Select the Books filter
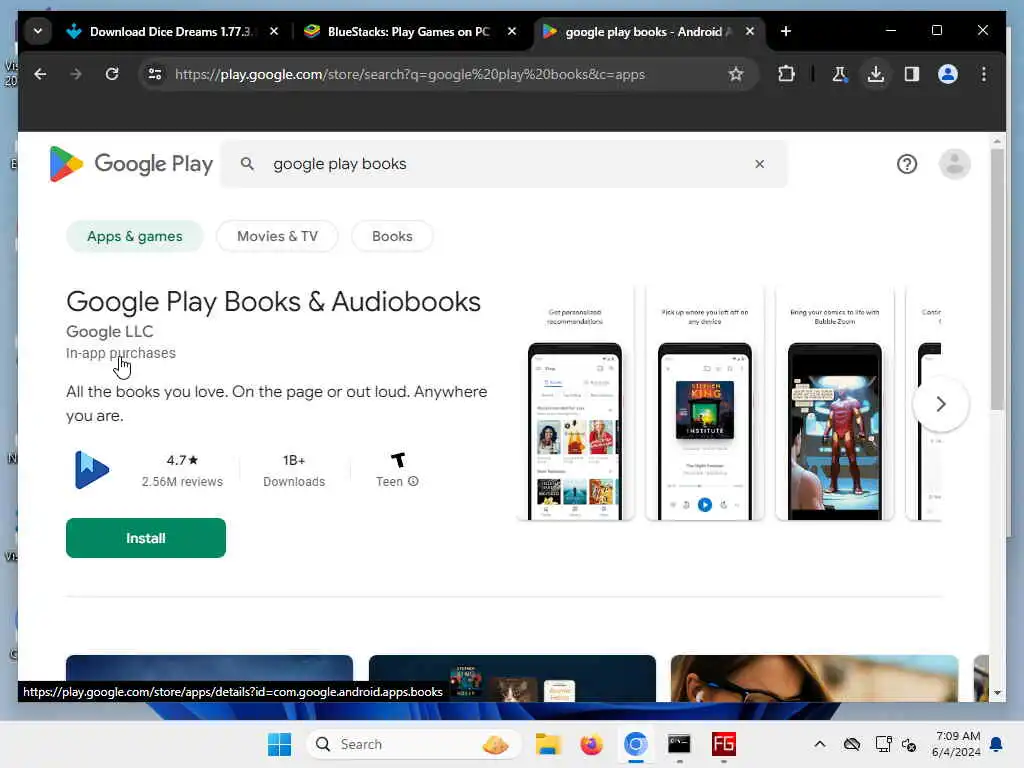The height and width of the screenshot is (768, 1024). pos(392,236)
